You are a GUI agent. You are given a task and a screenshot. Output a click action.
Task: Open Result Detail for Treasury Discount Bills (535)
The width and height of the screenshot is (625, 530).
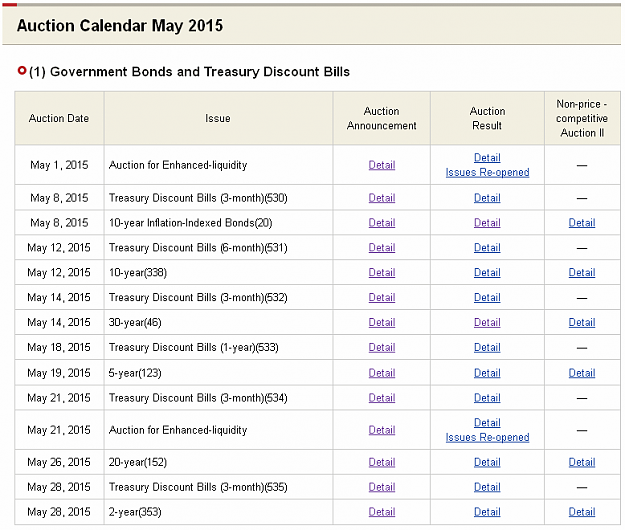[x=487, y=487]
